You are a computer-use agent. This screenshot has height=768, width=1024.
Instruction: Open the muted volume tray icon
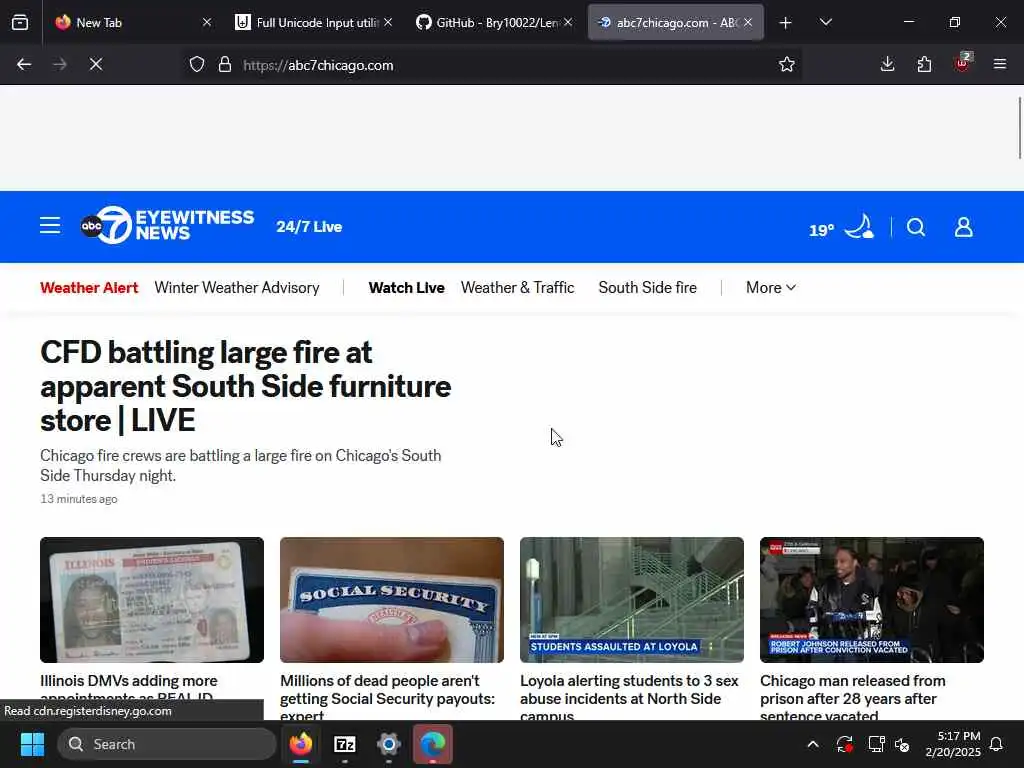click(902, 744)
